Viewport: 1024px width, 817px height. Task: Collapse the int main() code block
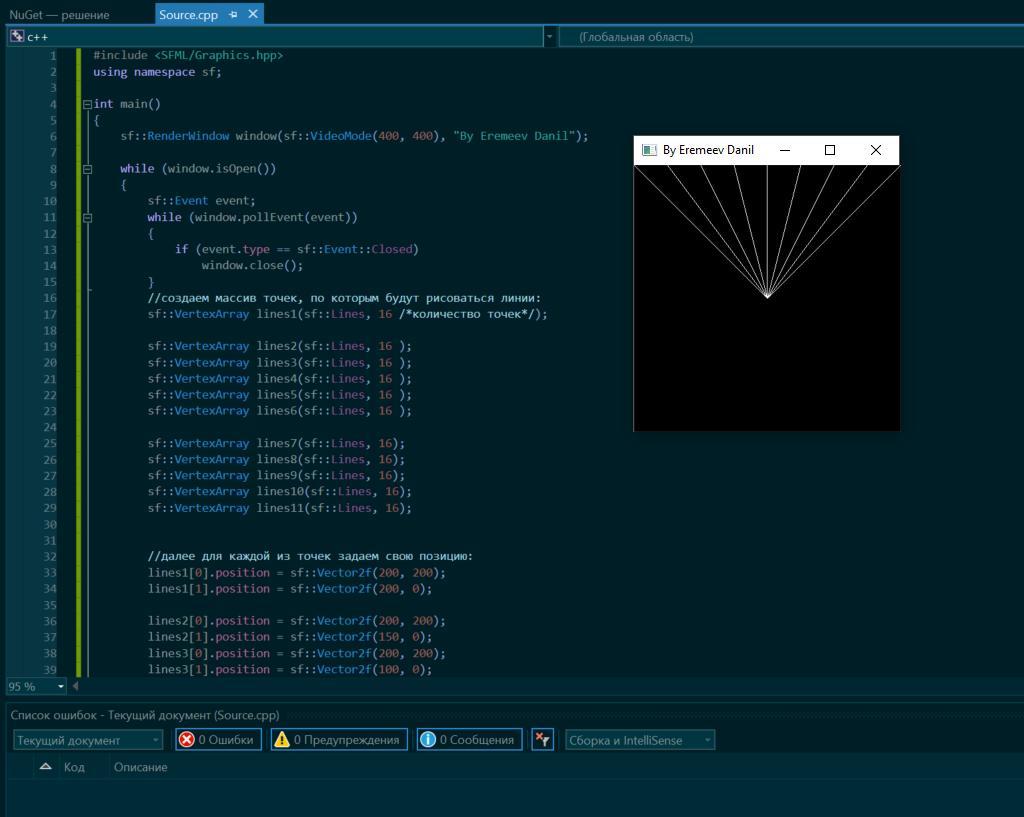pos(87,104)
